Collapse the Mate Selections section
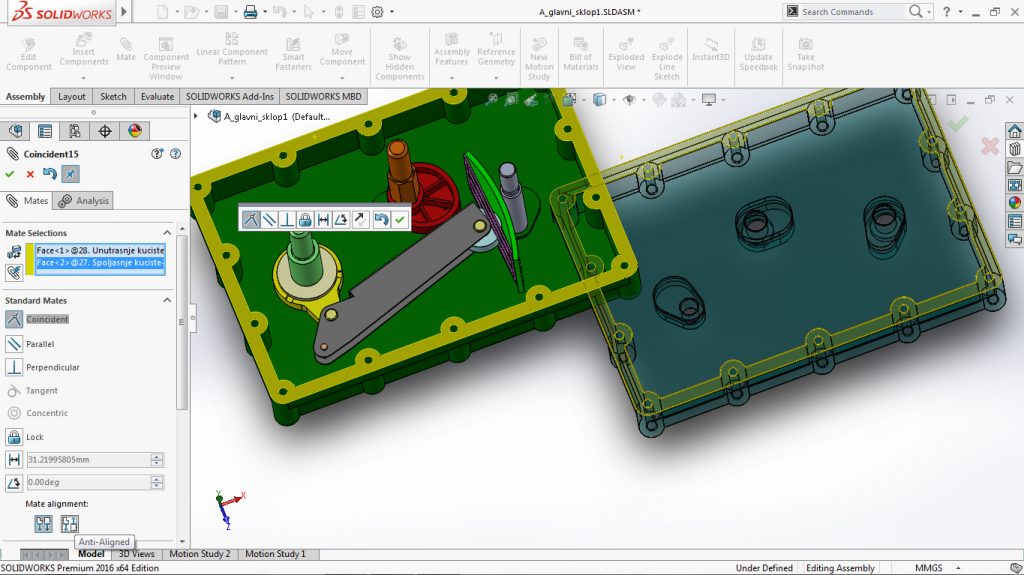Screen dimensions: 1024x575 (167, 233)
